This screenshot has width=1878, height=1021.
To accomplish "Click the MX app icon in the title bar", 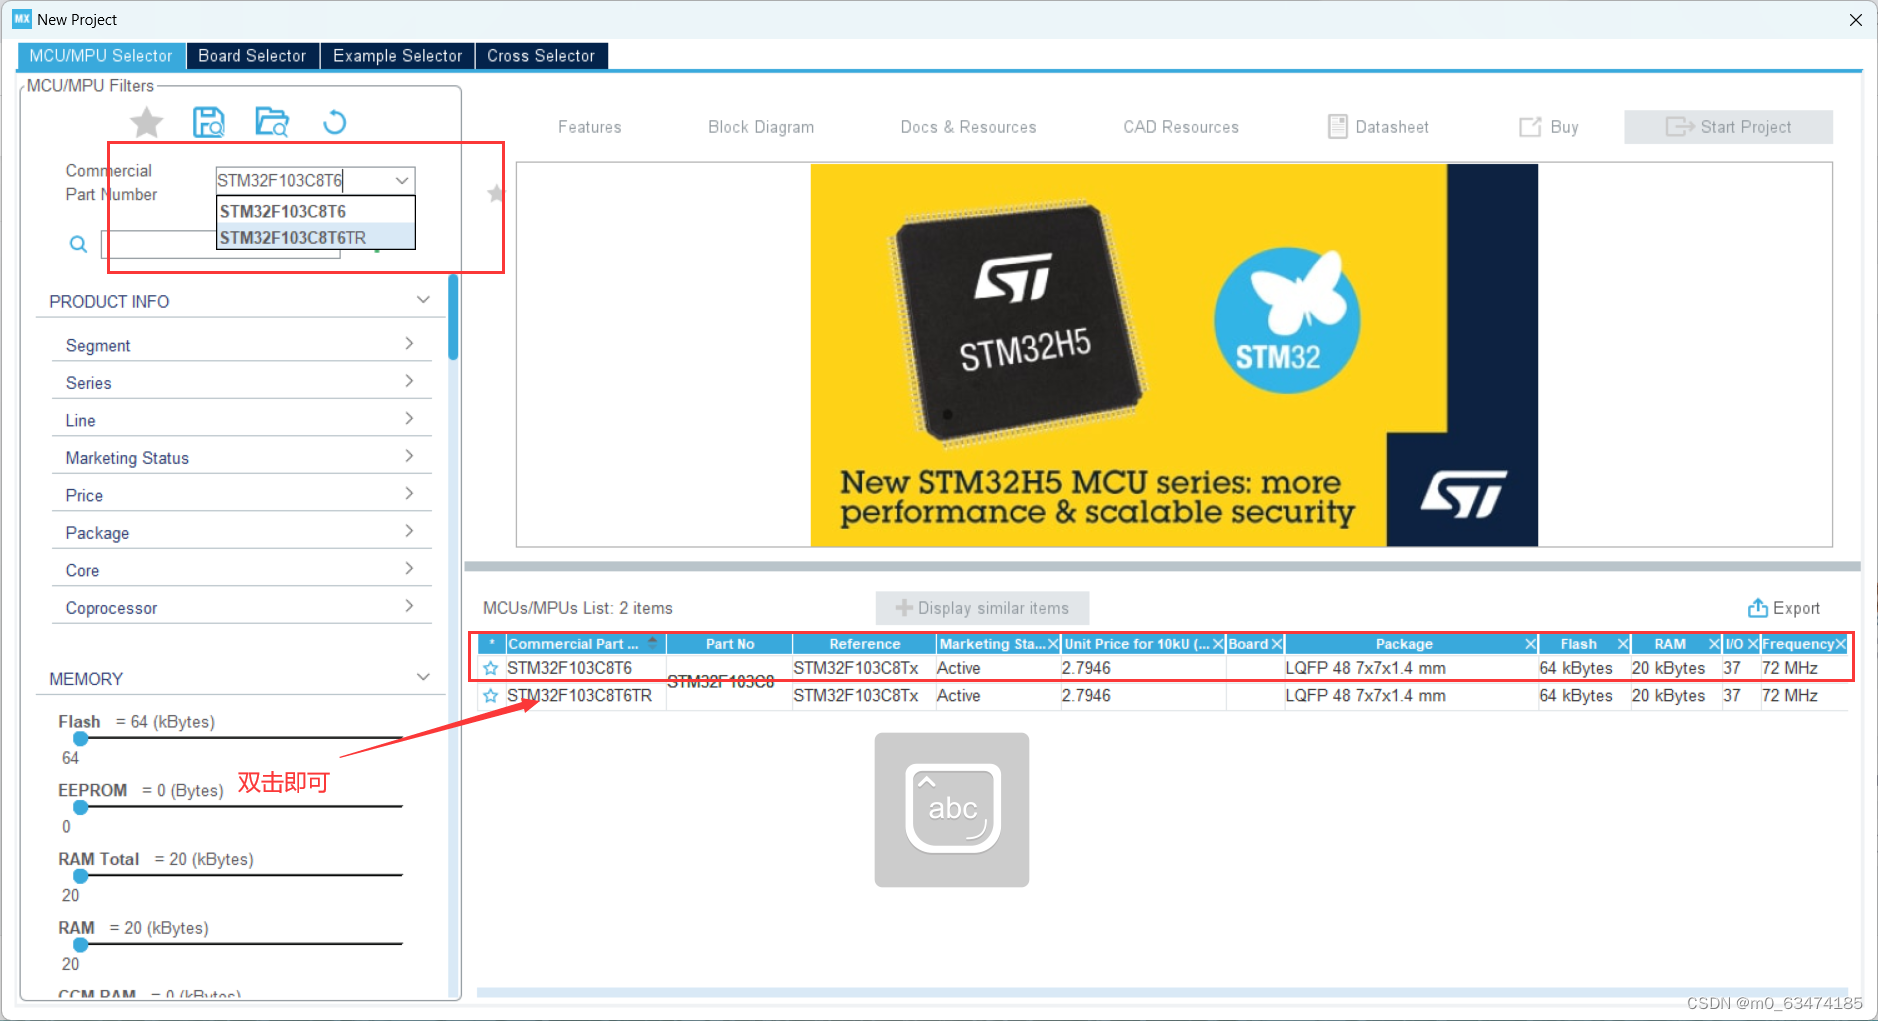I will click(22, 19).
